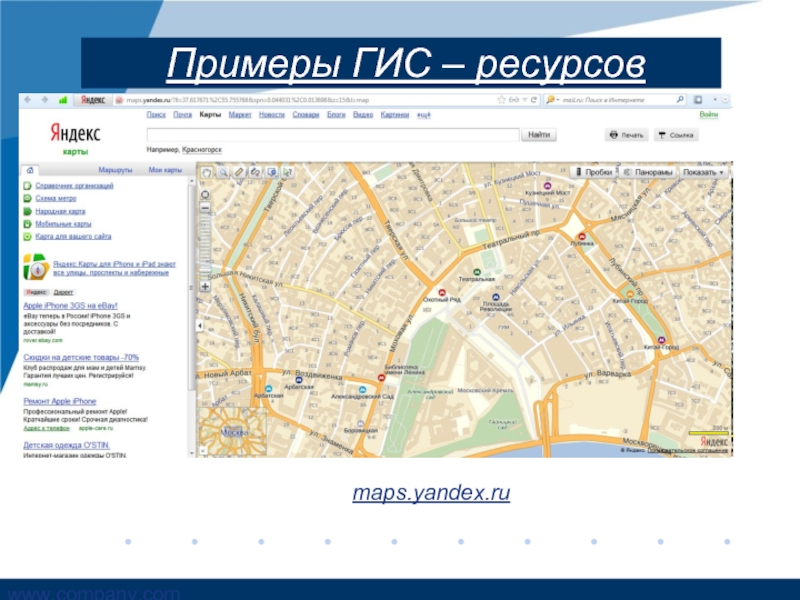The width and height of the screenshot is (800, 600).
Task: Click the left panel scrollbar down arrow
Action: coord(192,453)
